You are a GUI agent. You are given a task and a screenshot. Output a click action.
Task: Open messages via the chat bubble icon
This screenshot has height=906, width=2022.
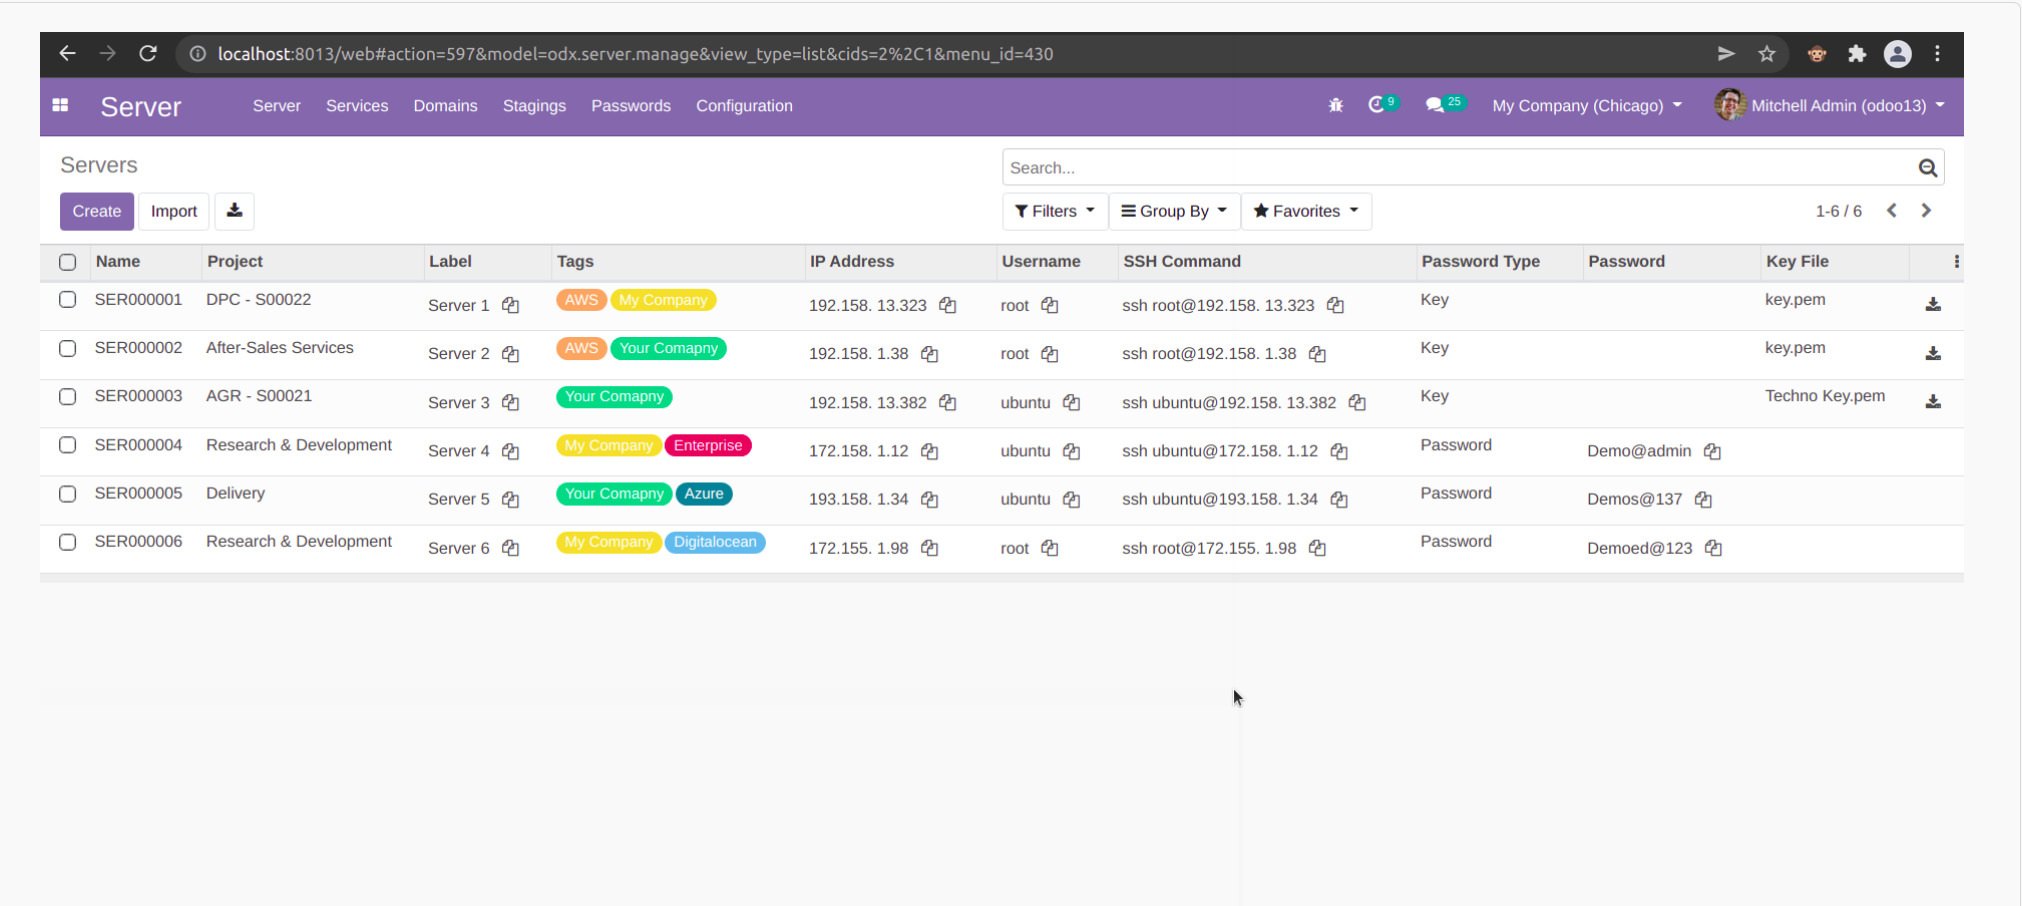tap(1436, 105)
